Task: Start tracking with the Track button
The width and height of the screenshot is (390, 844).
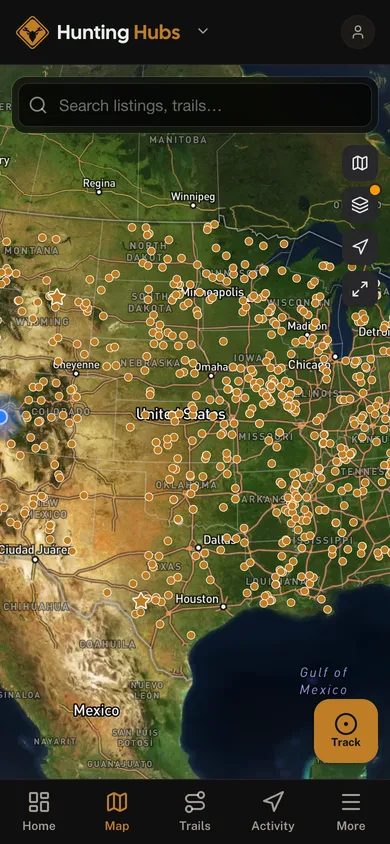Action: click(x=346, y=730)
